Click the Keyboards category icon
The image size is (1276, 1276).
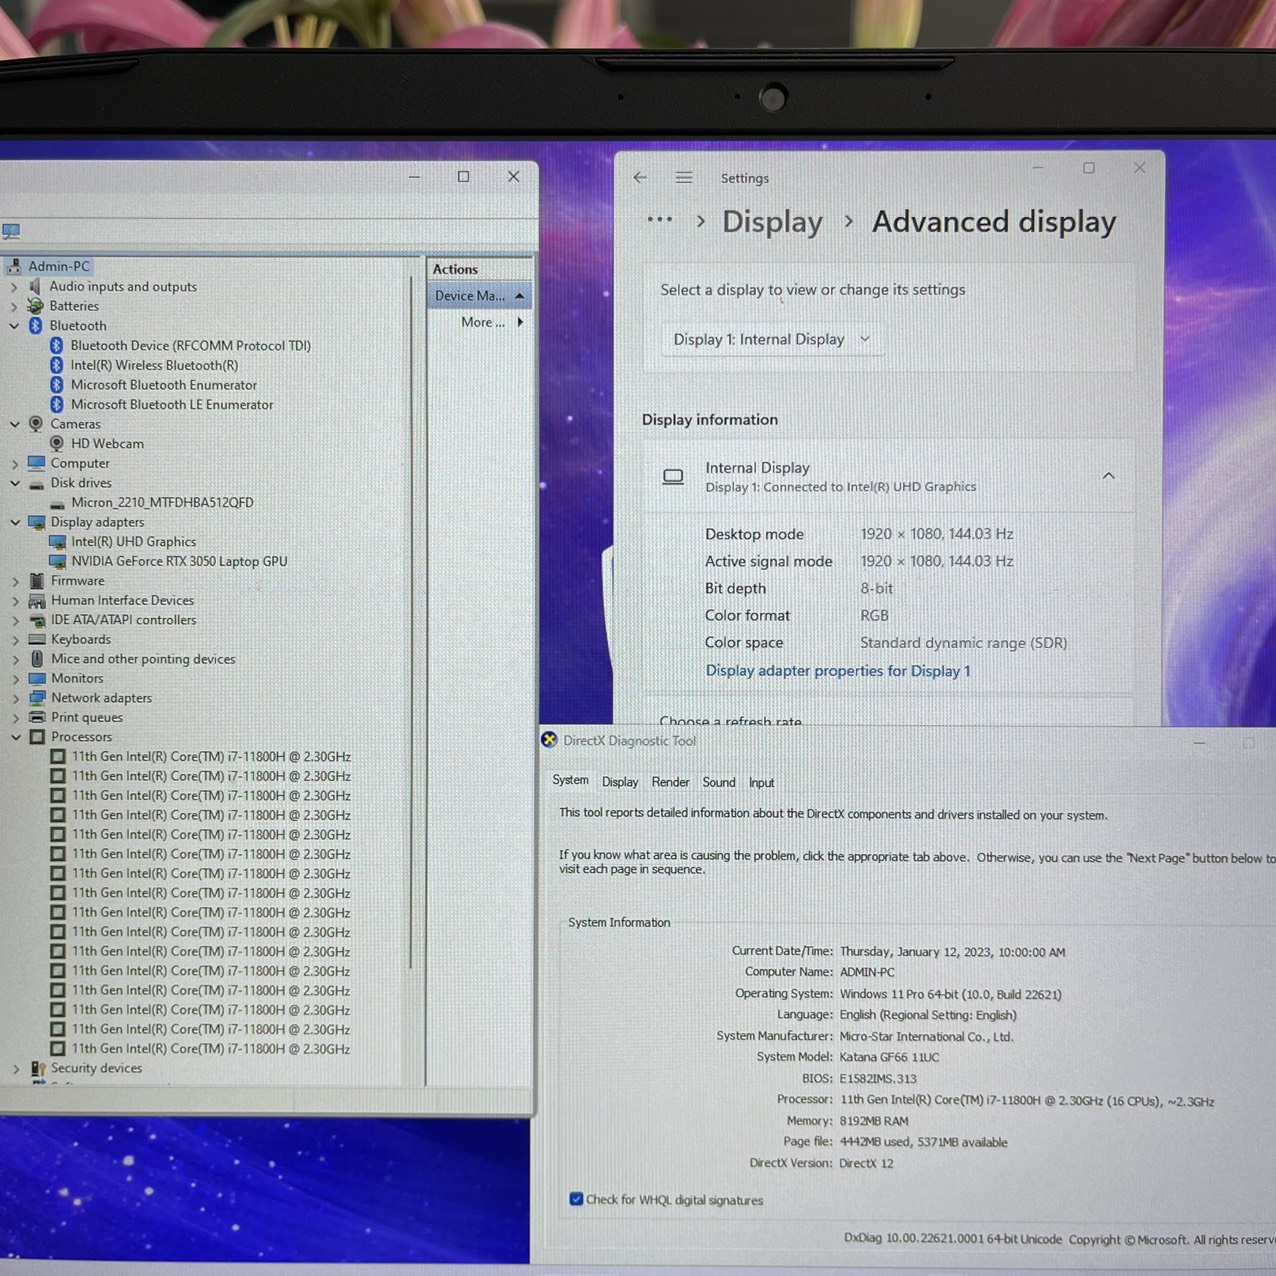pyautogui.click(x=37, y=640)
